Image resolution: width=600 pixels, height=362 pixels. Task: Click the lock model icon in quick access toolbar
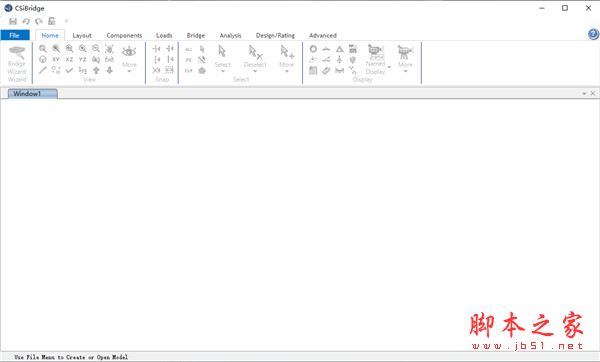pyautogui.click(x=52, y=21)
